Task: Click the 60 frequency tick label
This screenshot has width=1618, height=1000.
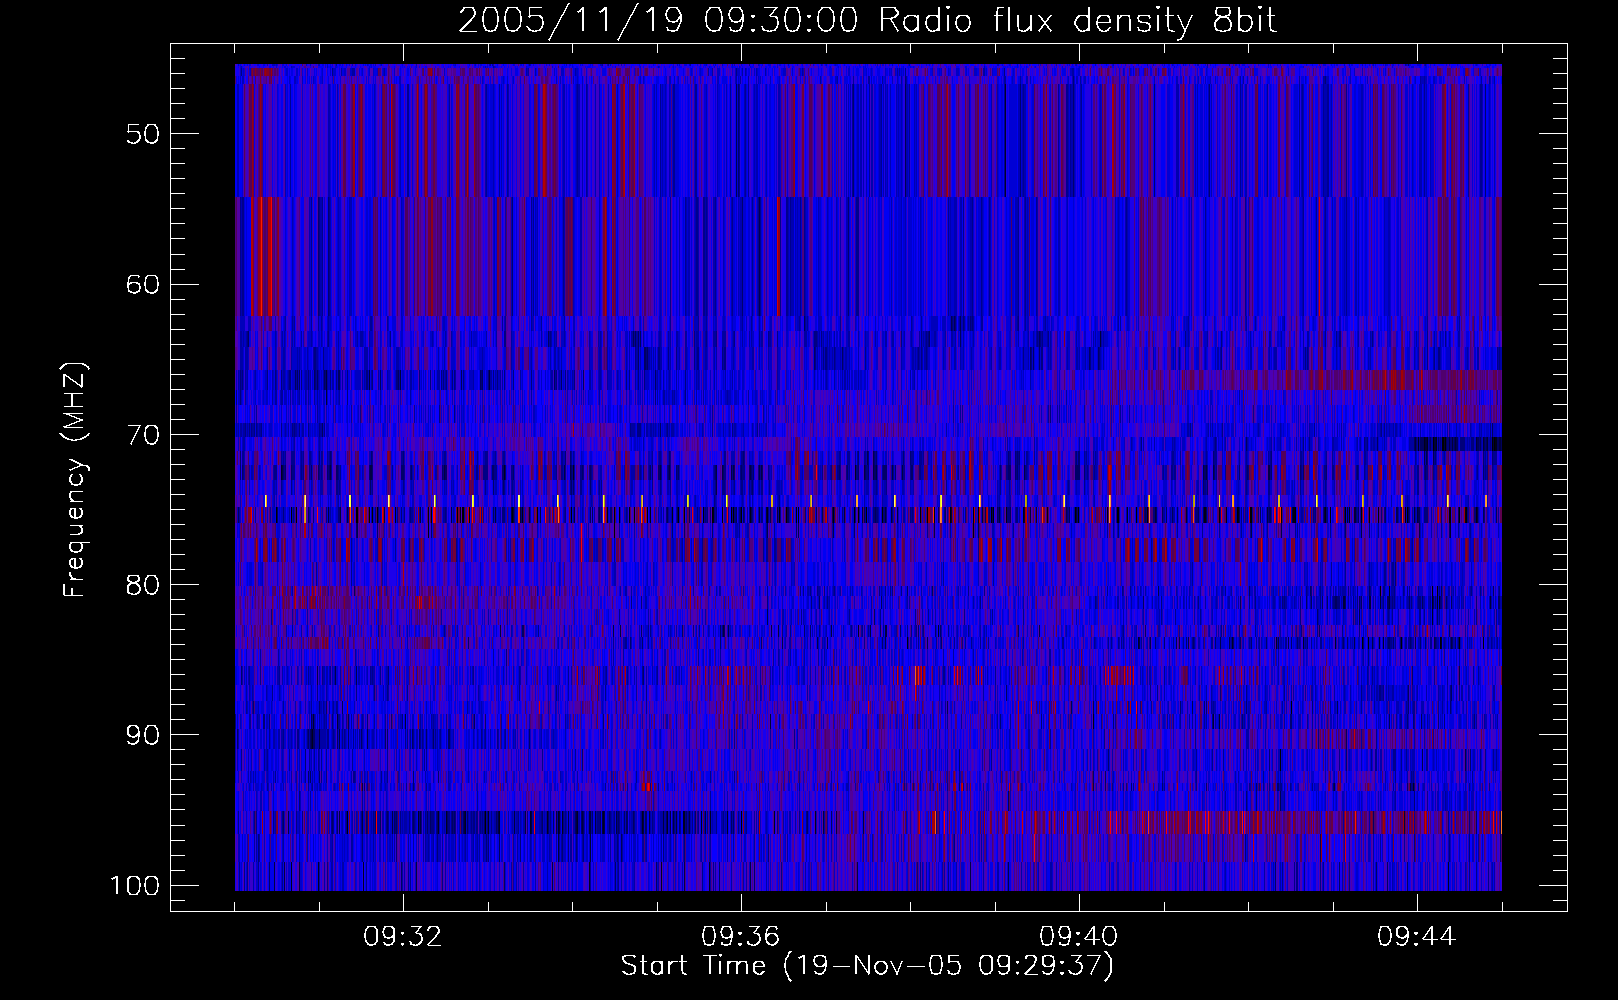Action: click(143, 285)
